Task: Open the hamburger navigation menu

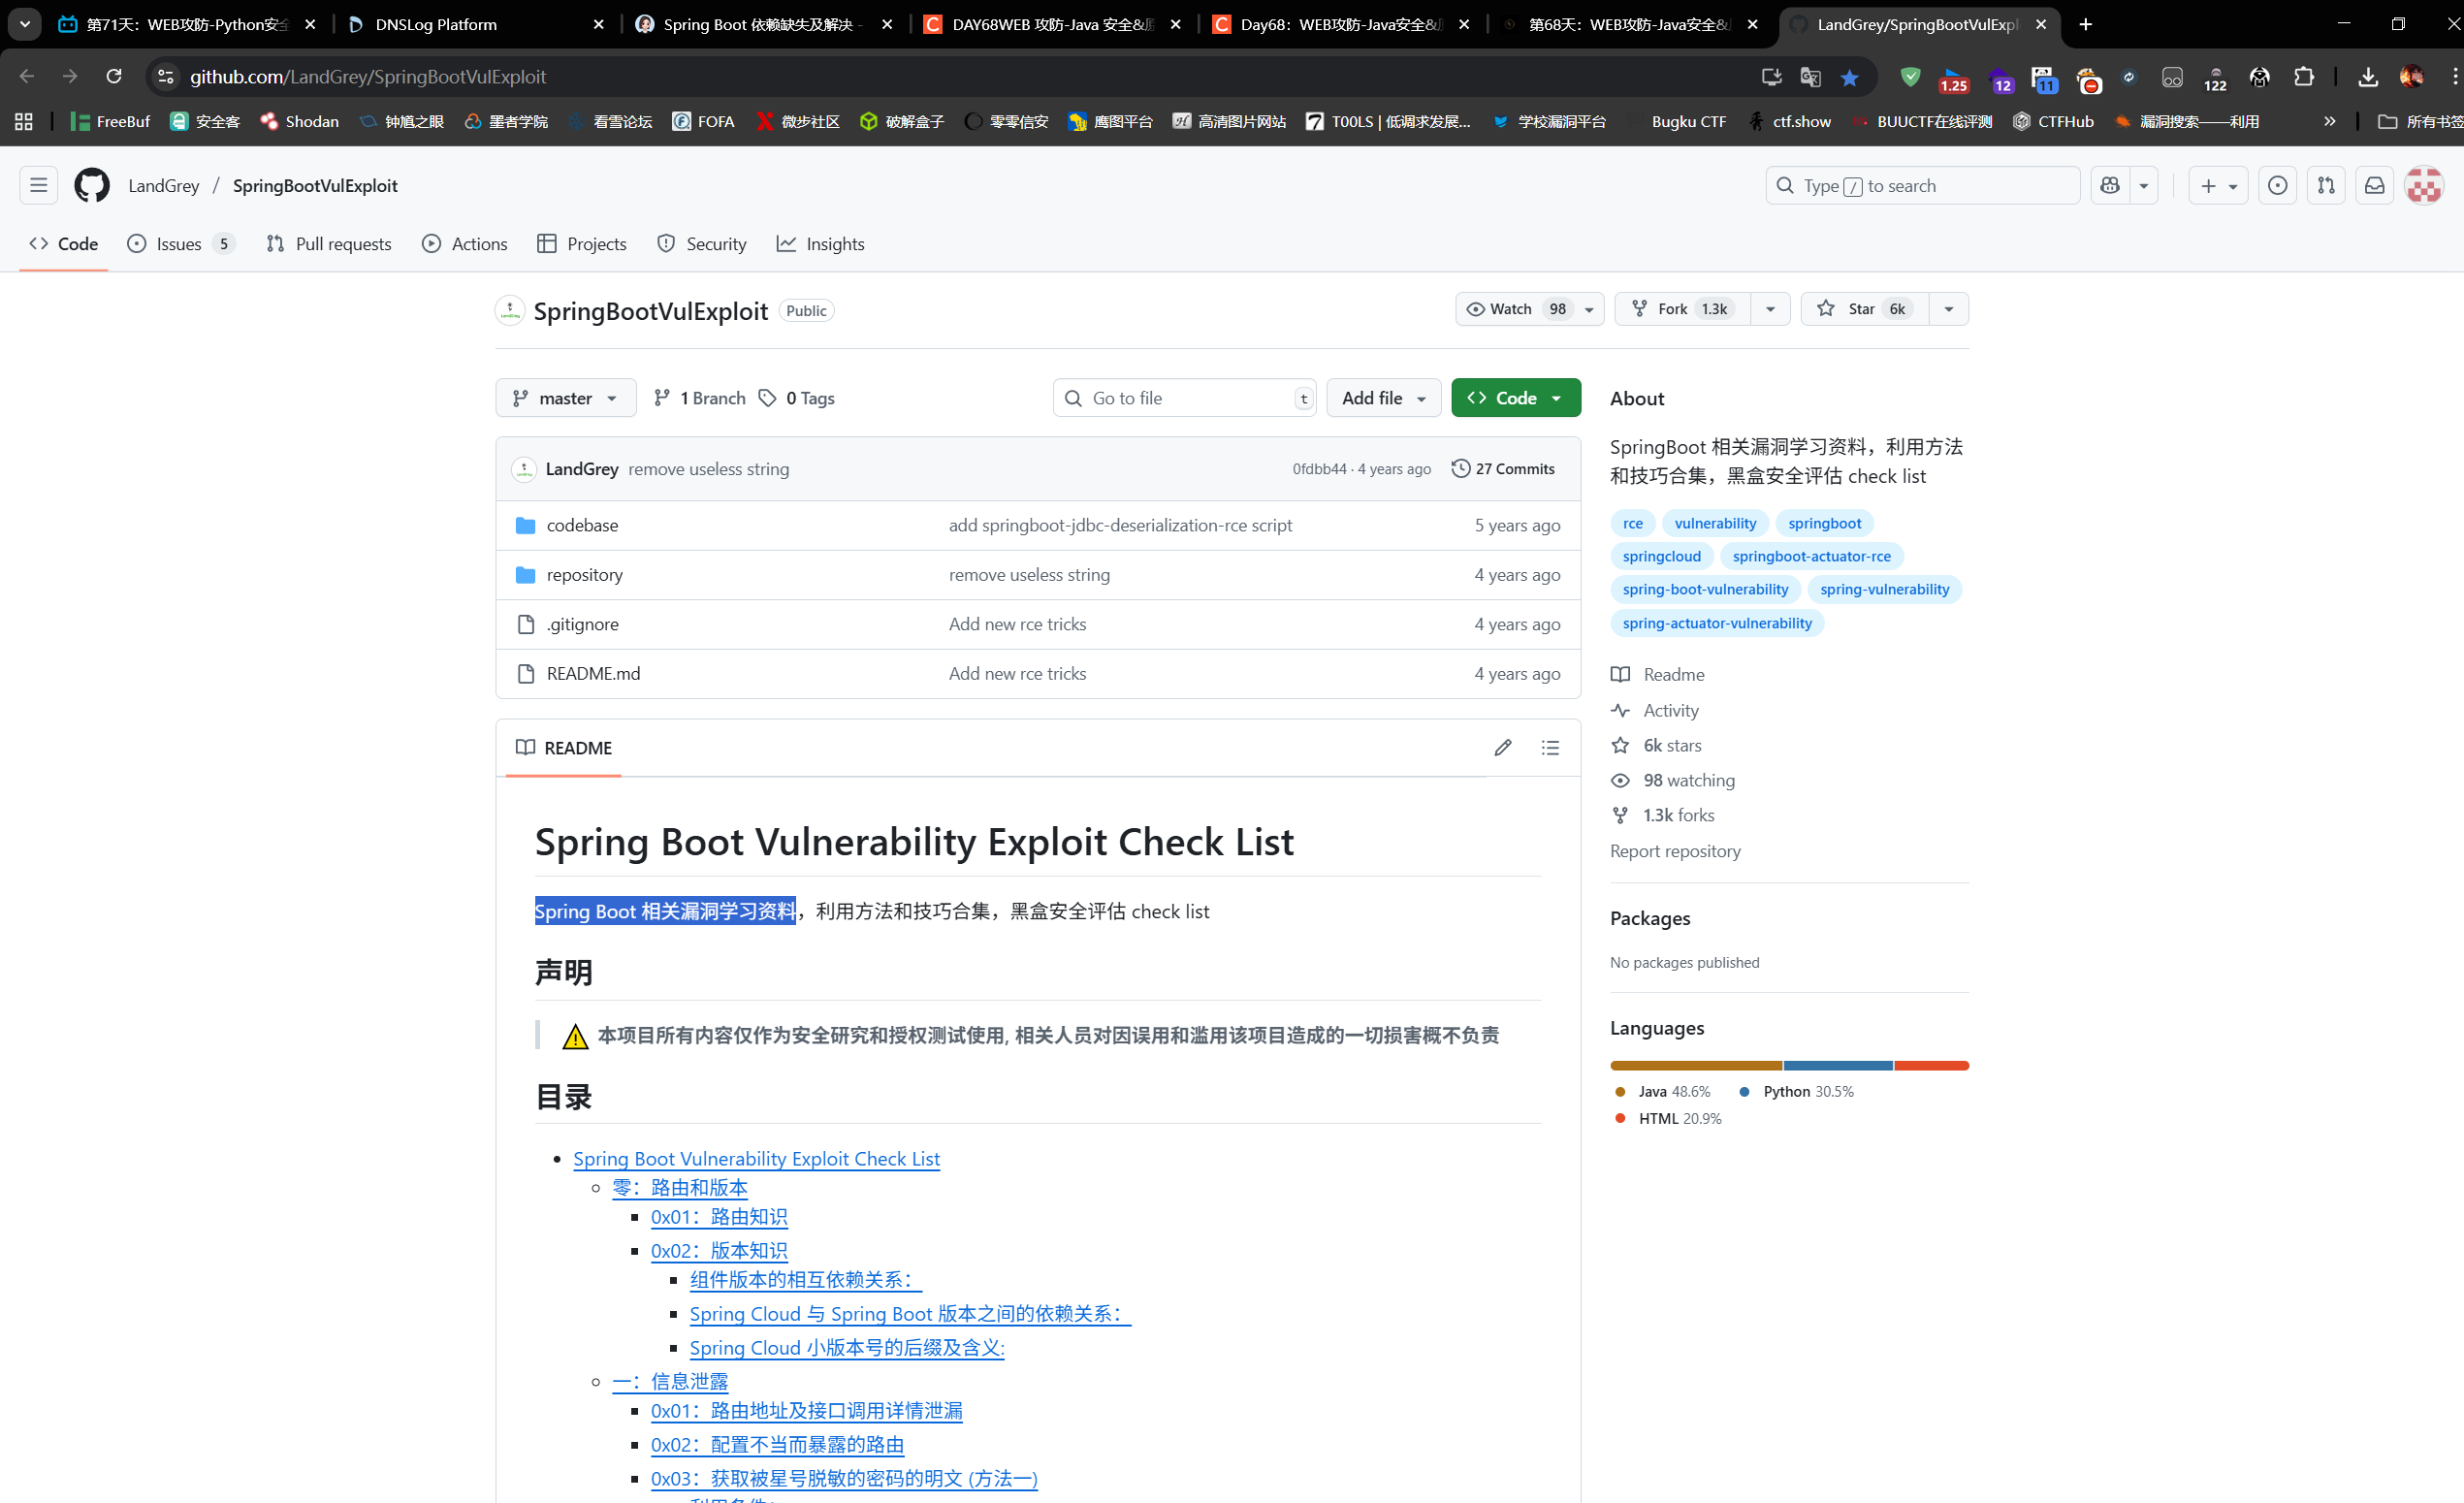Action: 39,185
